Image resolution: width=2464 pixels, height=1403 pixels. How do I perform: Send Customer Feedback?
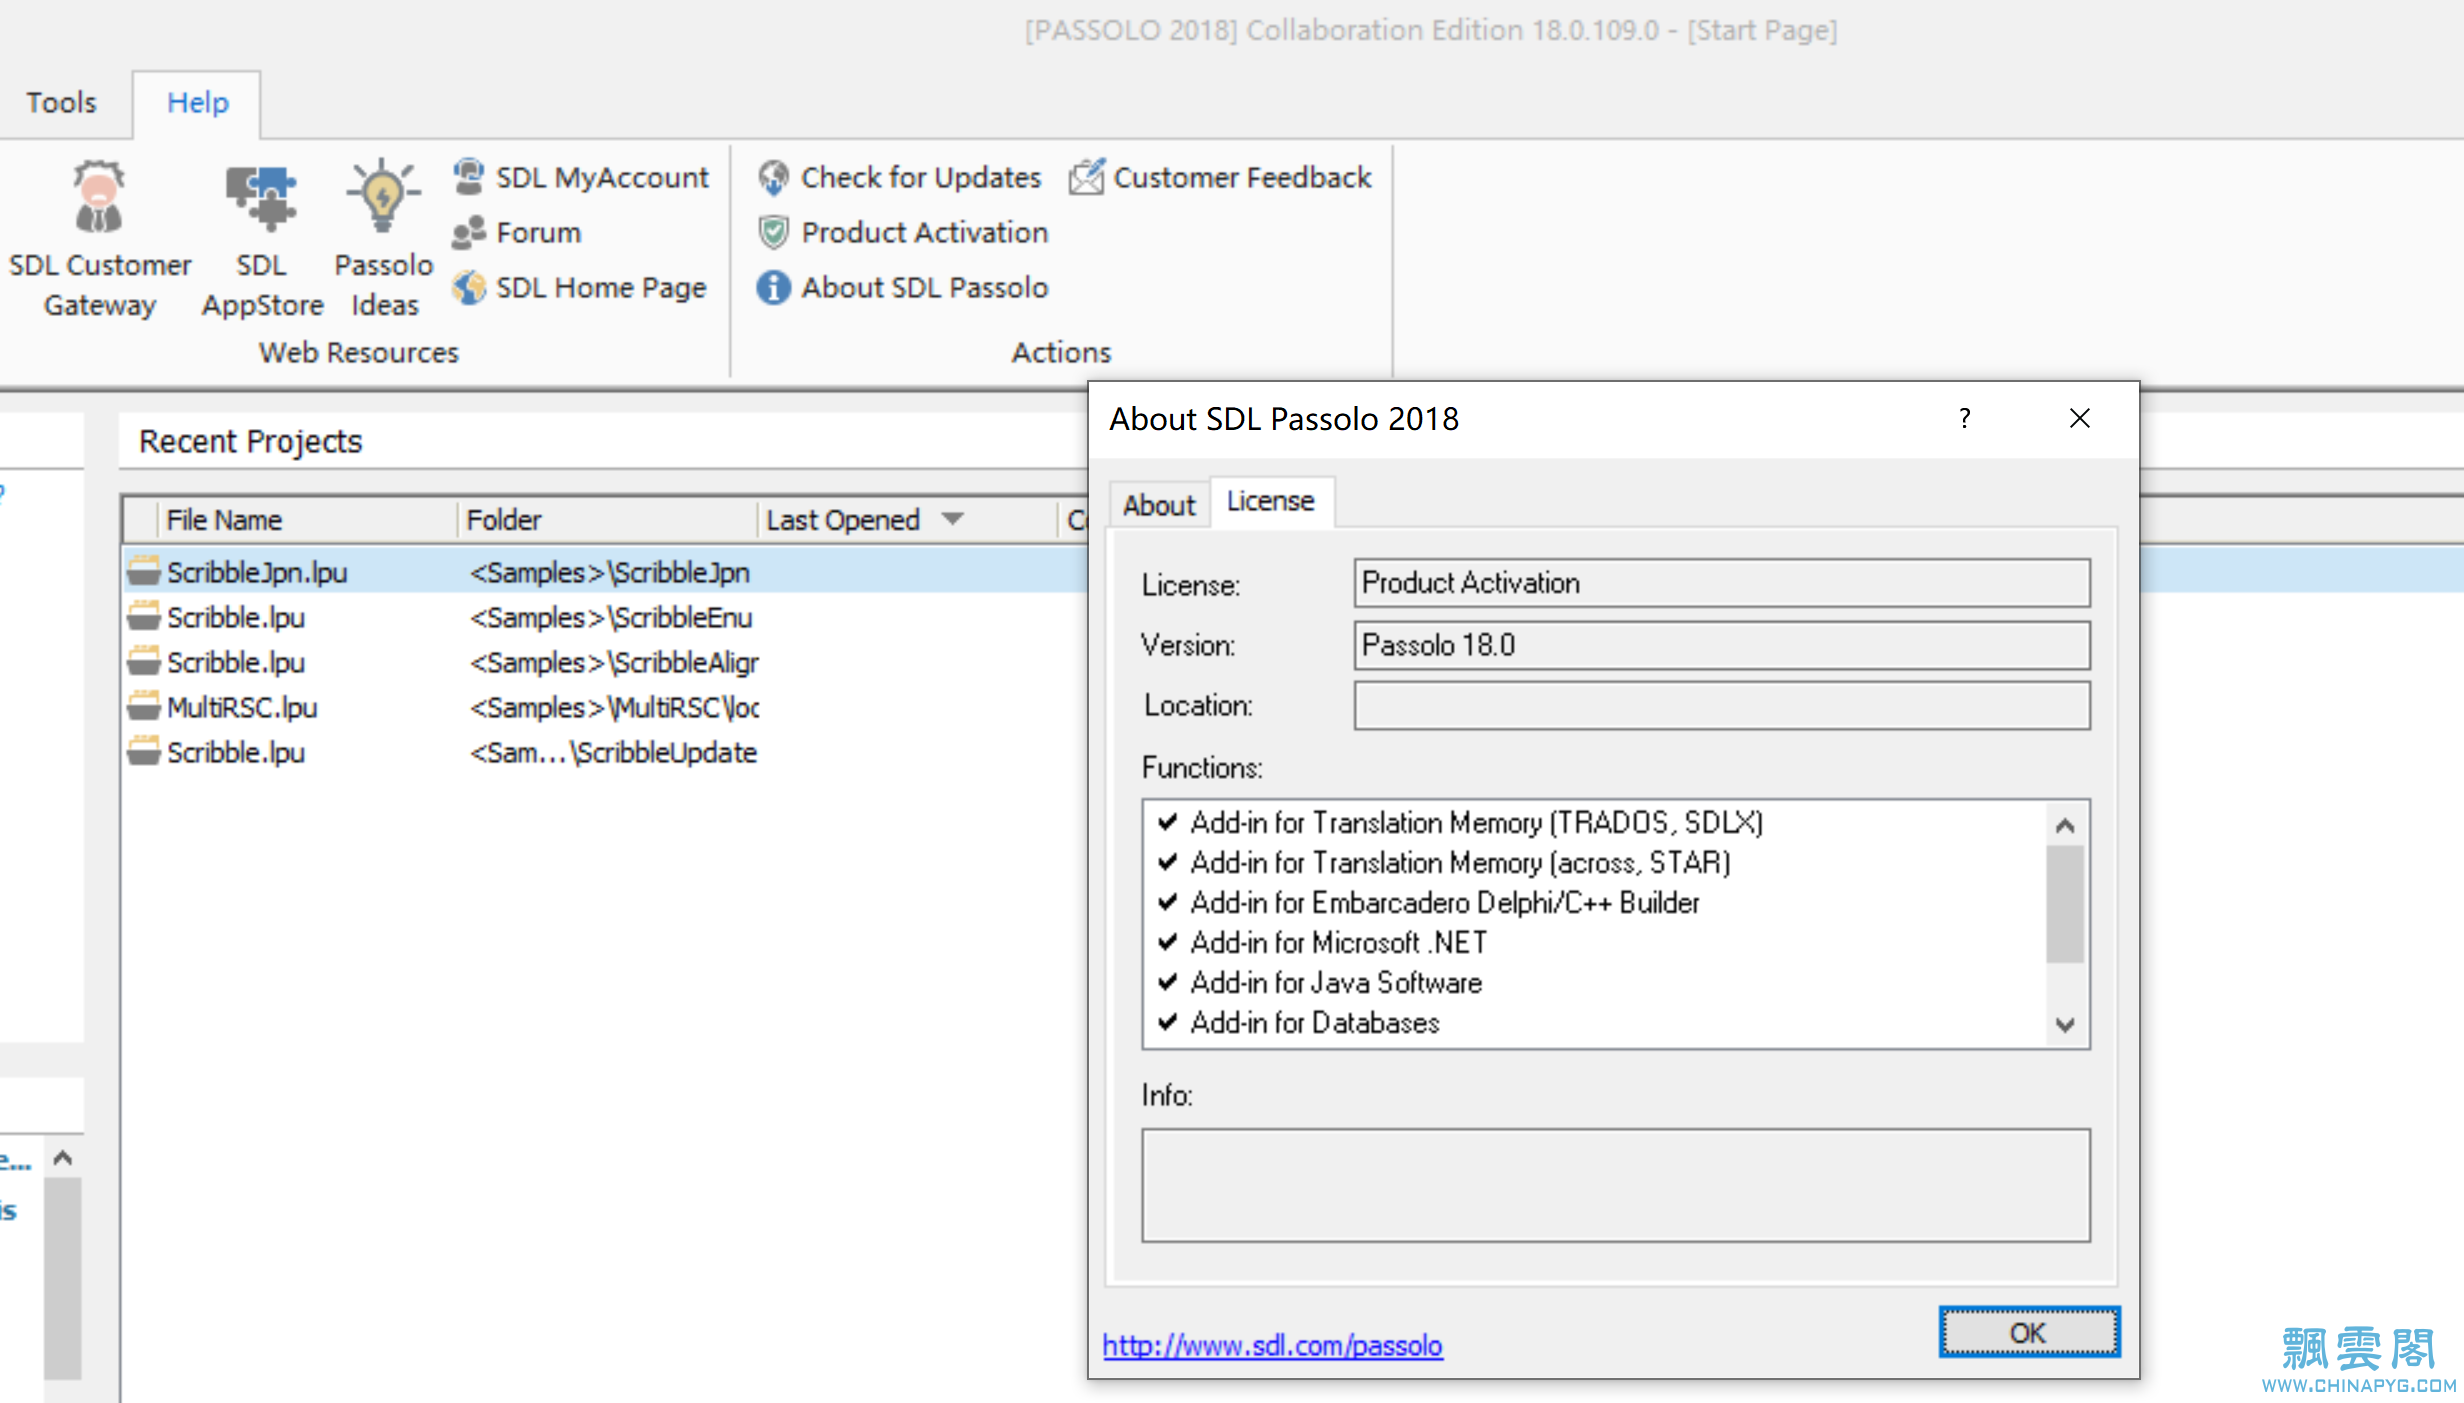pyautogui.click(x=1221, y=177)
